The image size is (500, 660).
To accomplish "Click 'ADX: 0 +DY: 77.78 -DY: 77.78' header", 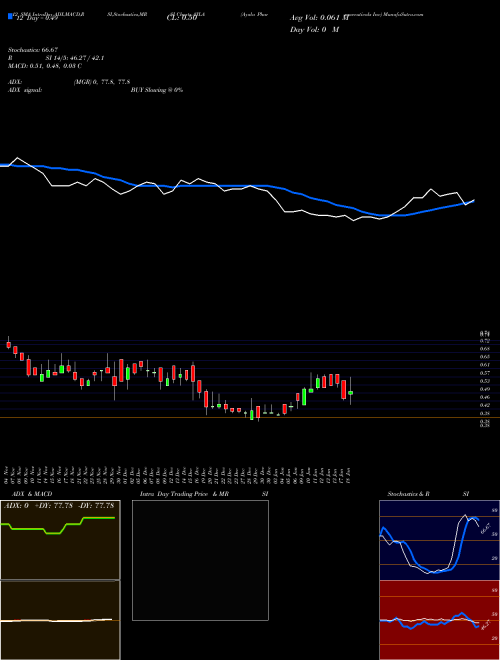I will click(x=59, y=505).
